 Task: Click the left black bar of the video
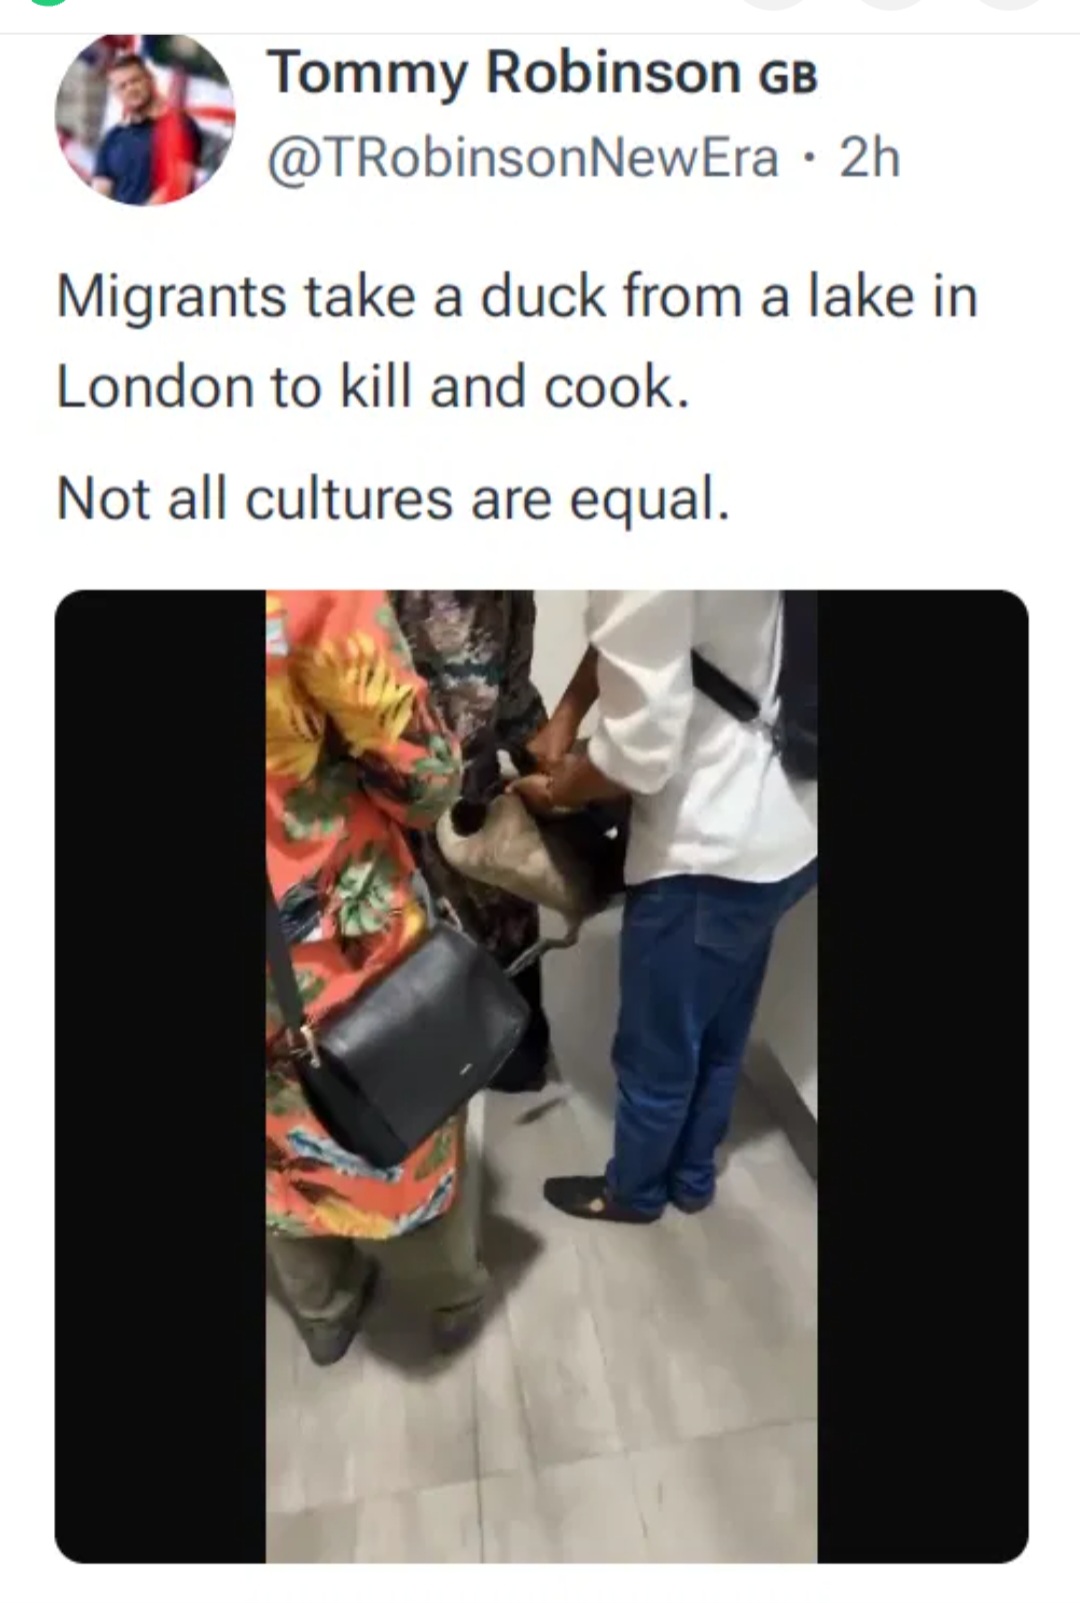160,1076
